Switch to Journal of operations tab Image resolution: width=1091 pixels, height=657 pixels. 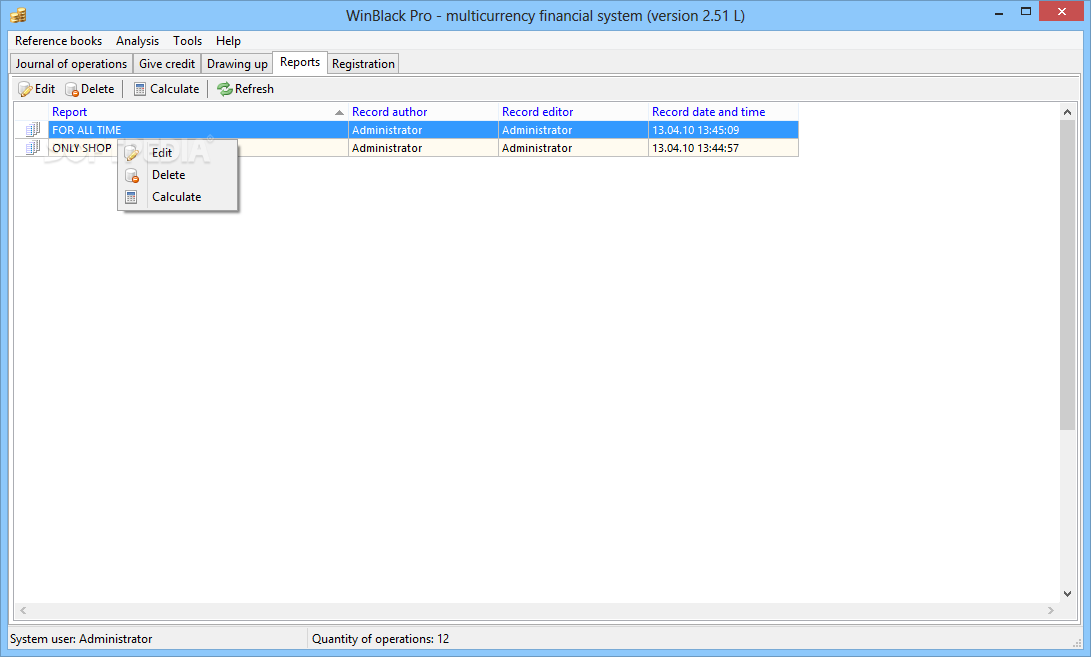(72, 63)
